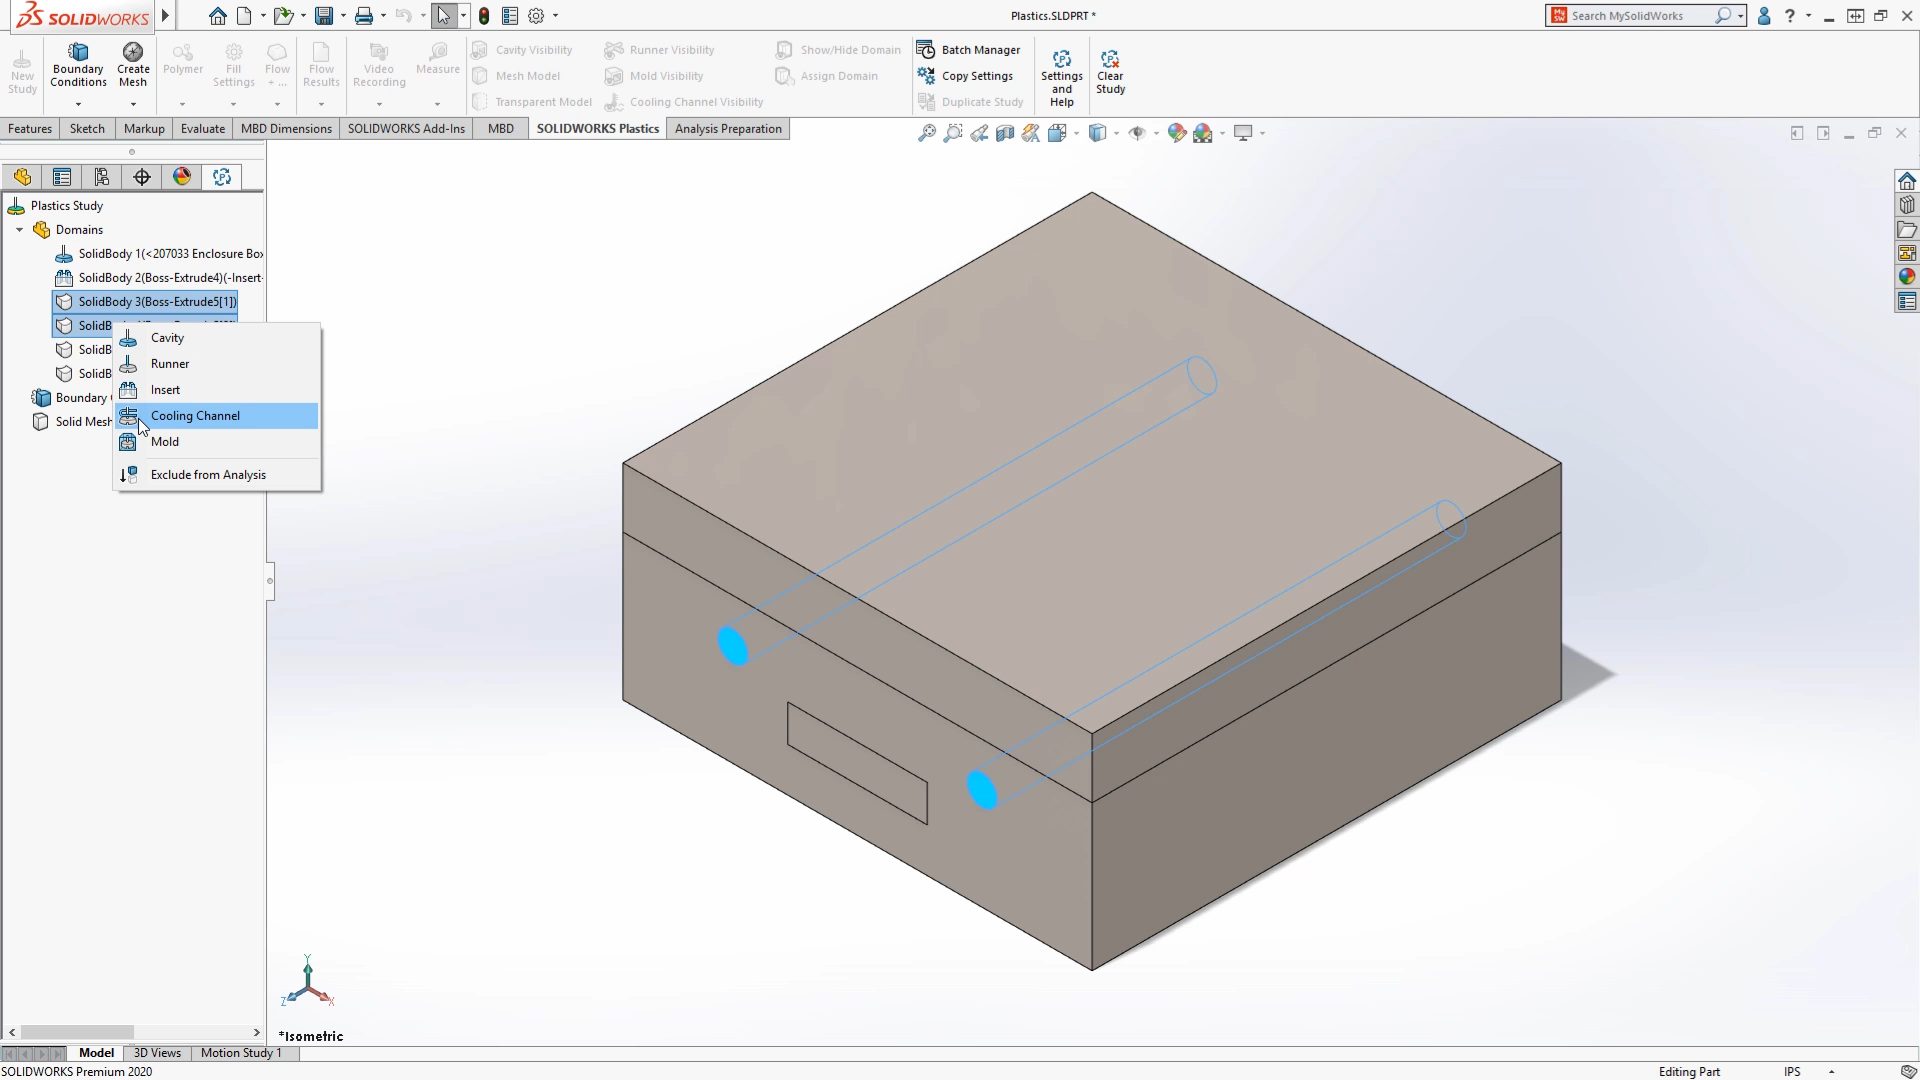Switch to the Evaluate ribbon tab
Viewport: 1920px width, 1080px height.
coord(203,129)
